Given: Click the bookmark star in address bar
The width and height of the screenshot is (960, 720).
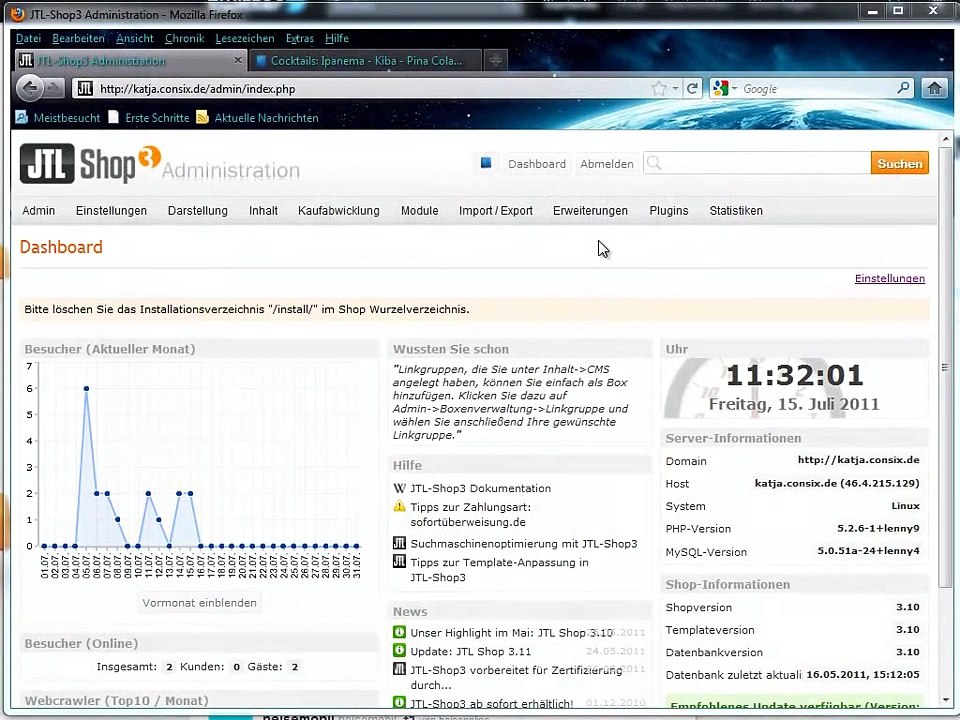Looking at the screenshot, I should (x=659, y=89).
